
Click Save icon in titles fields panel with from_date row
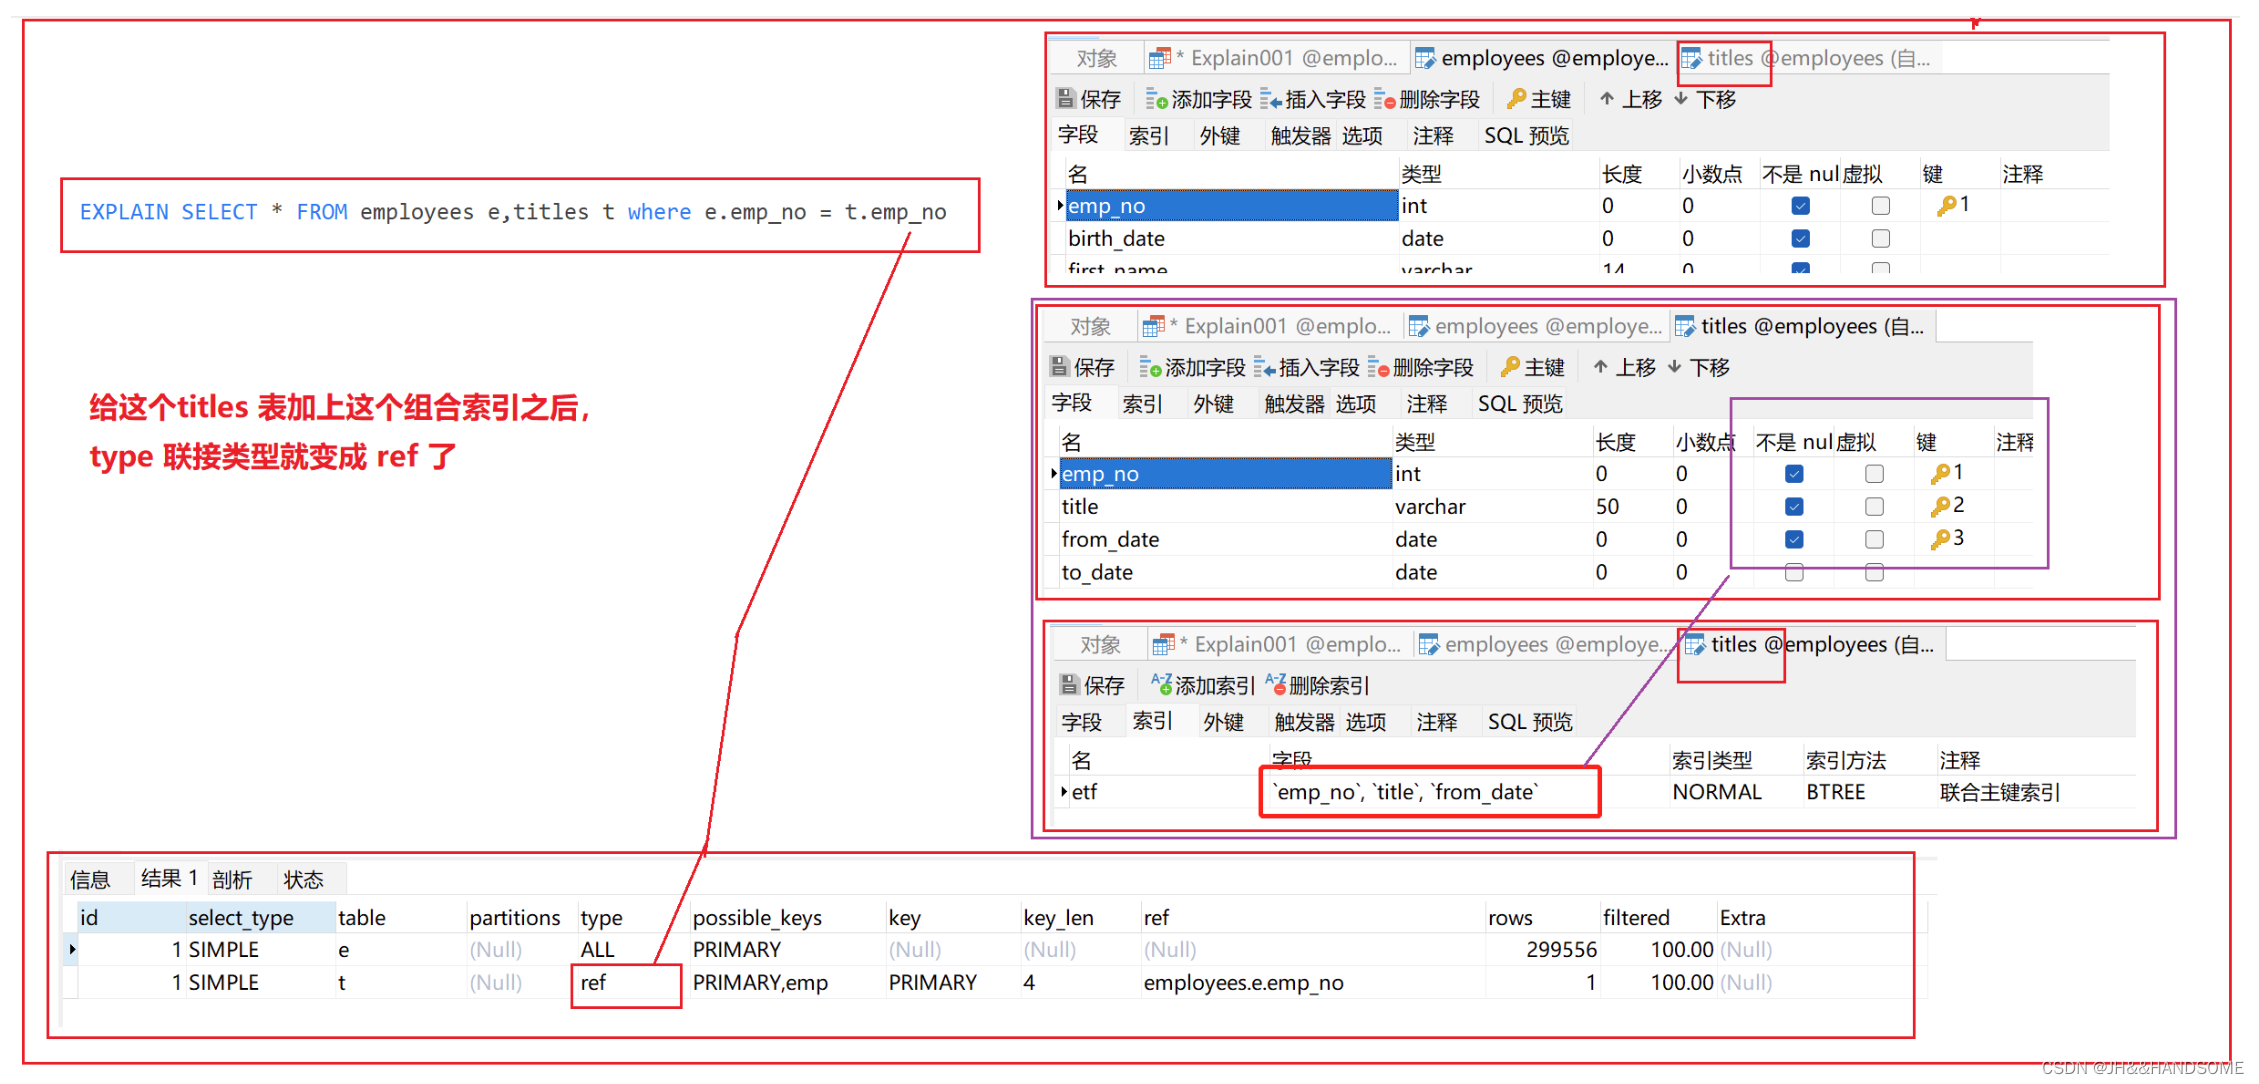(1060, 367)
